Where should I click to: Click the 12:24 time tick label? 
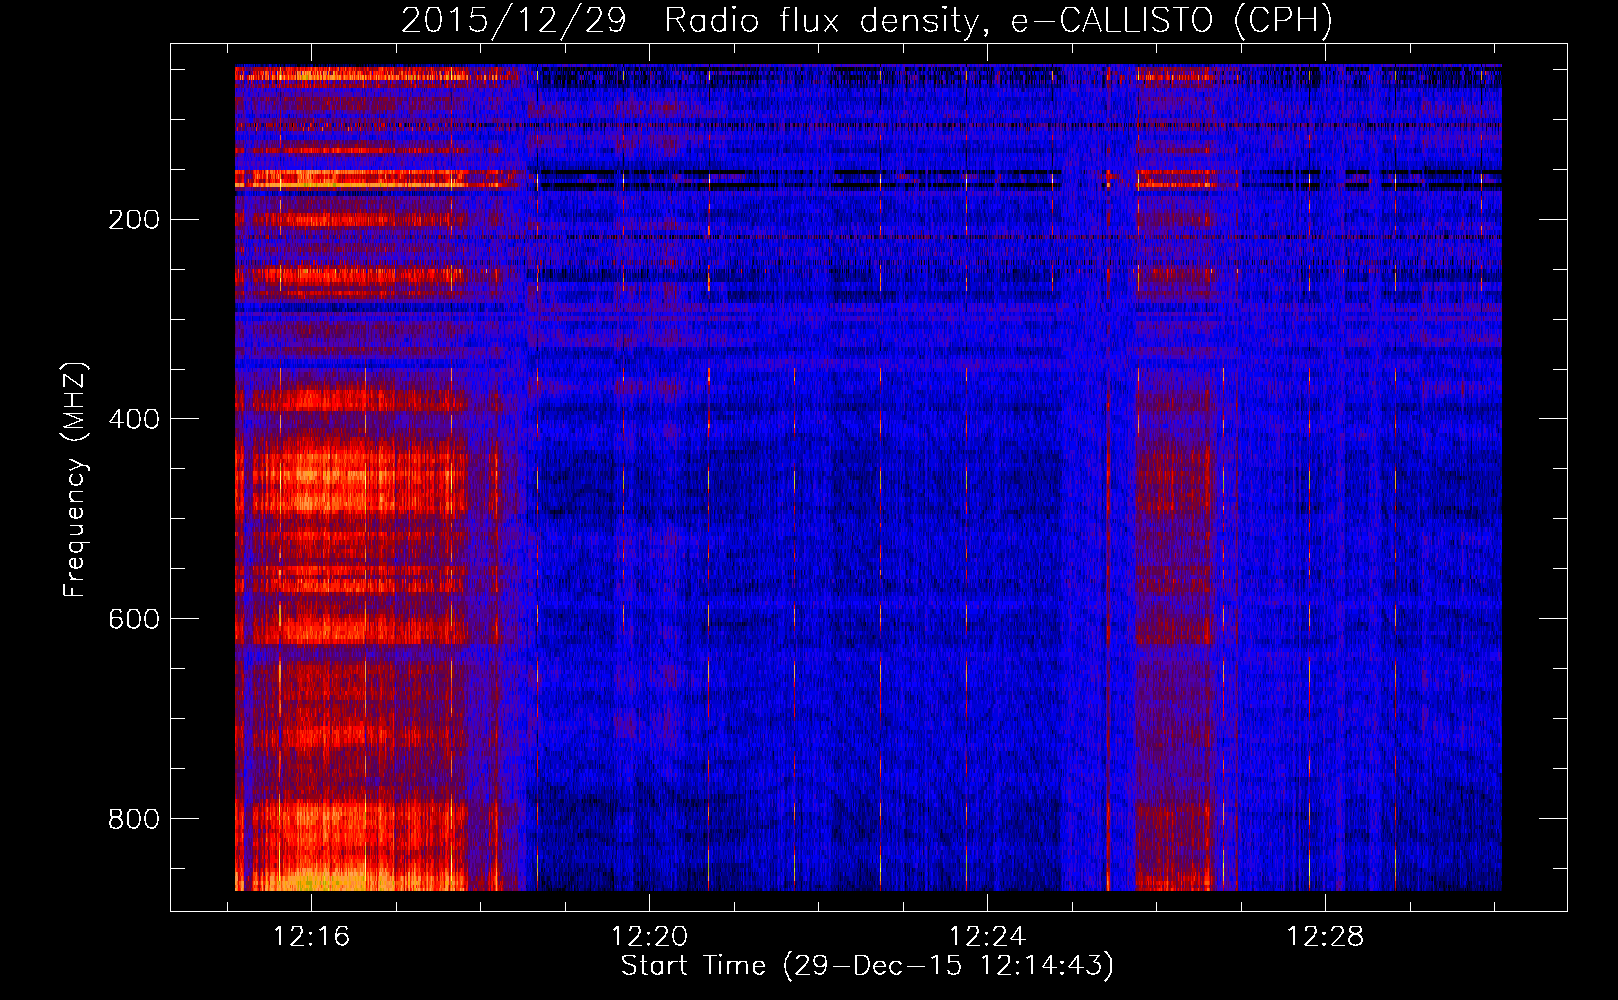(987, 937)
